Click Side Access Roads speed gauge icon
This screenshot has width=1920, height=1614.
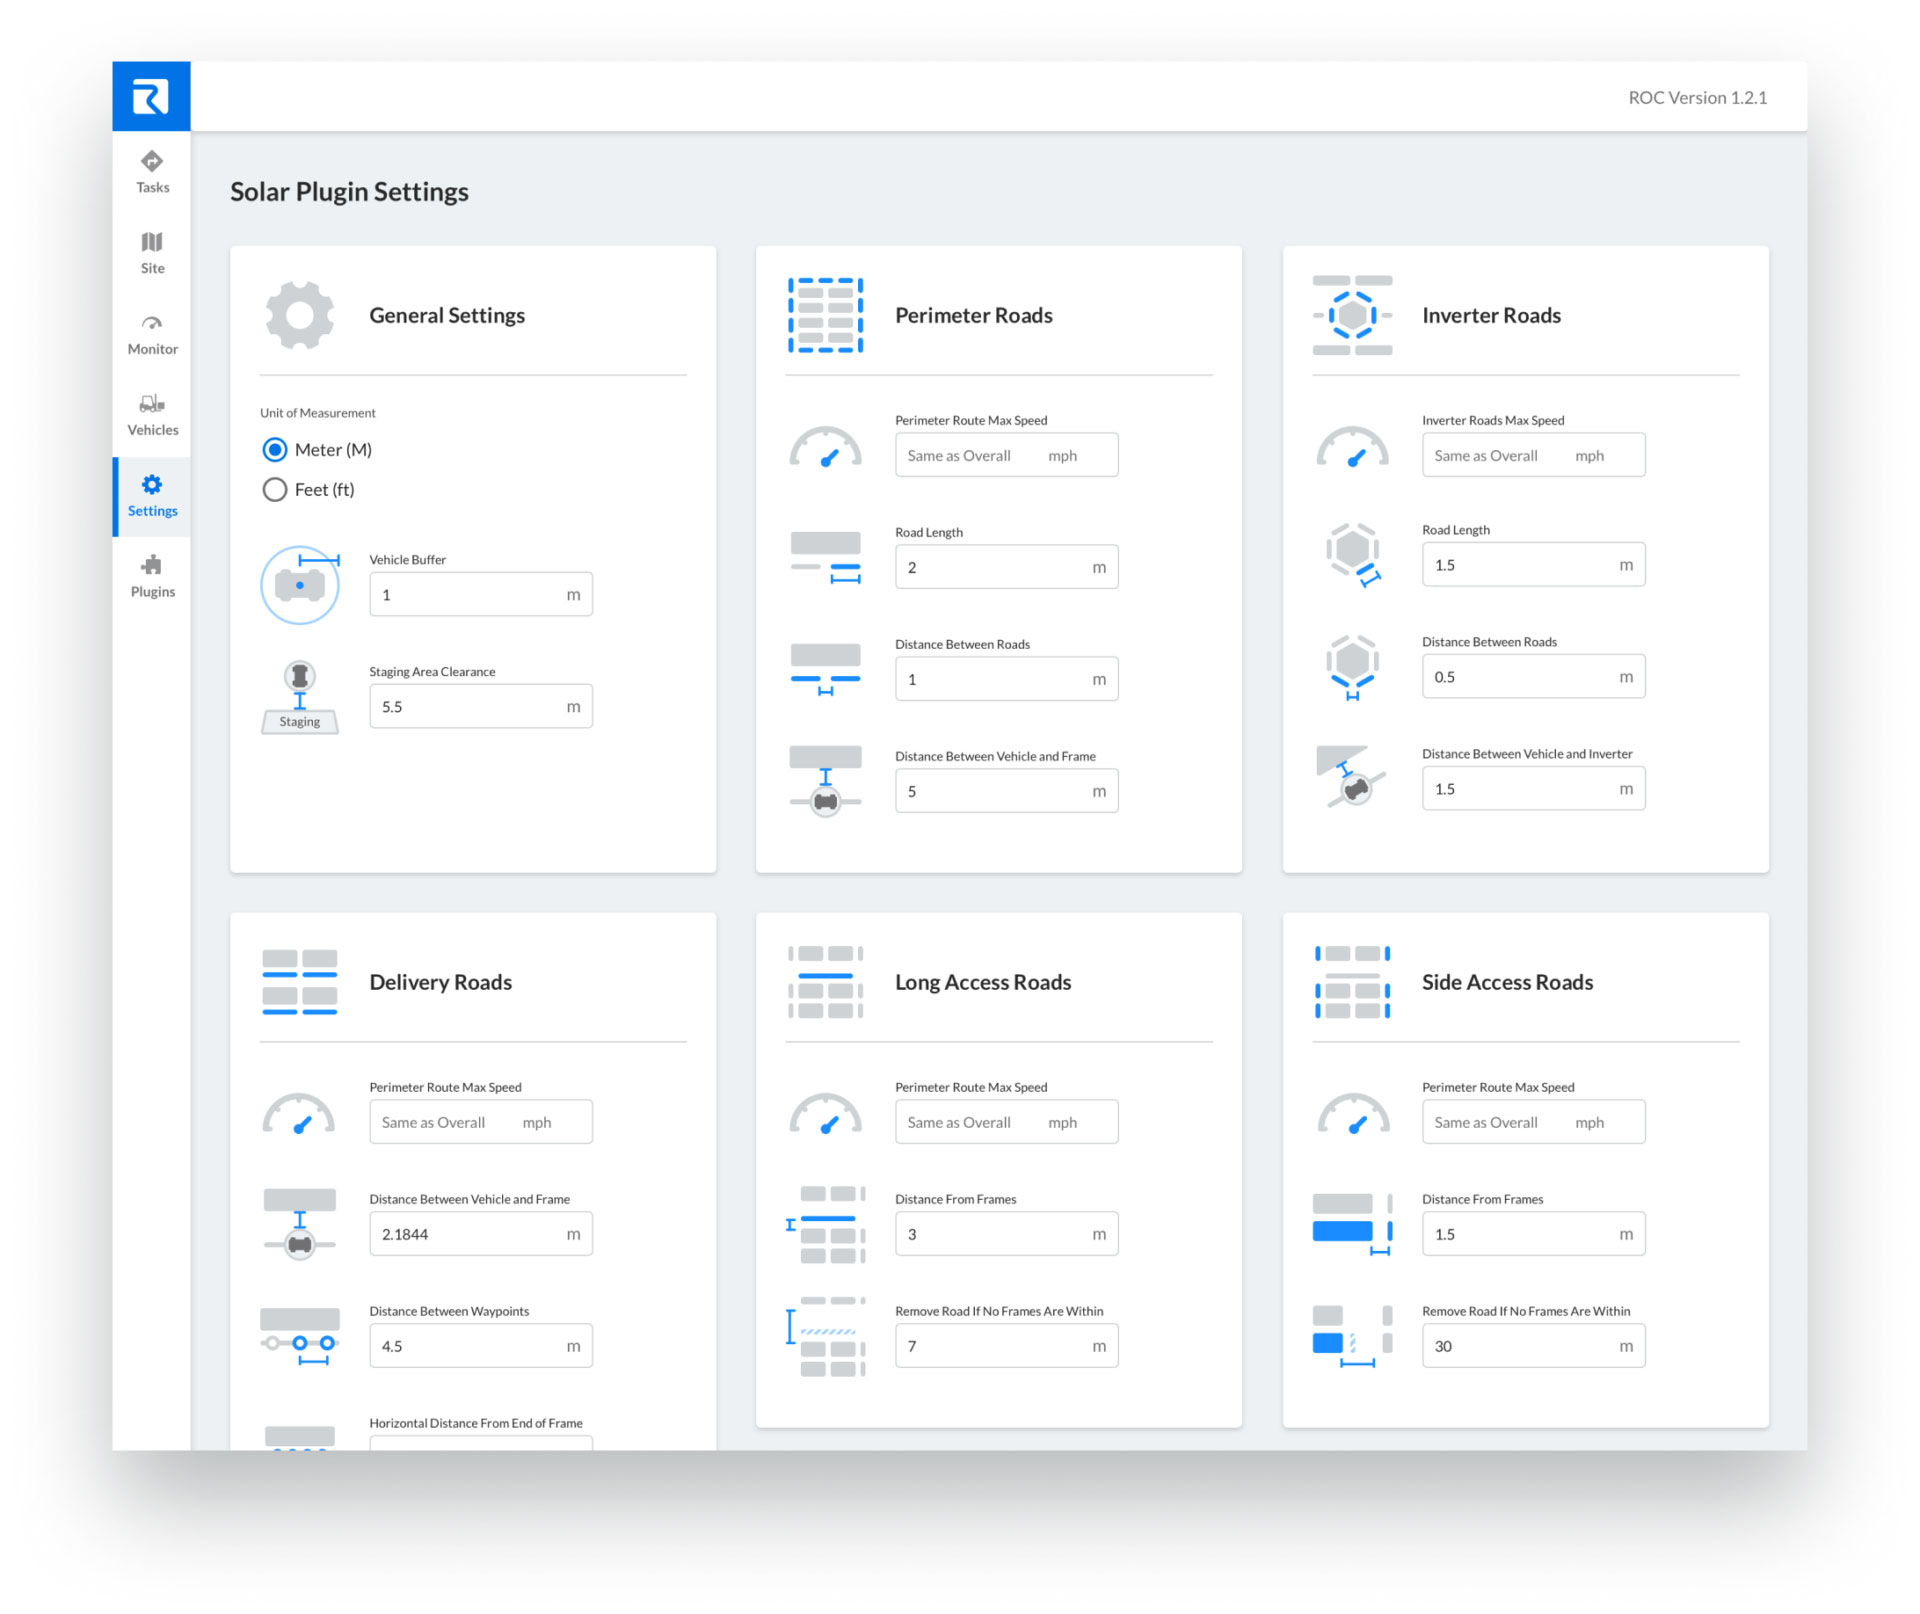[1352, 1114]
